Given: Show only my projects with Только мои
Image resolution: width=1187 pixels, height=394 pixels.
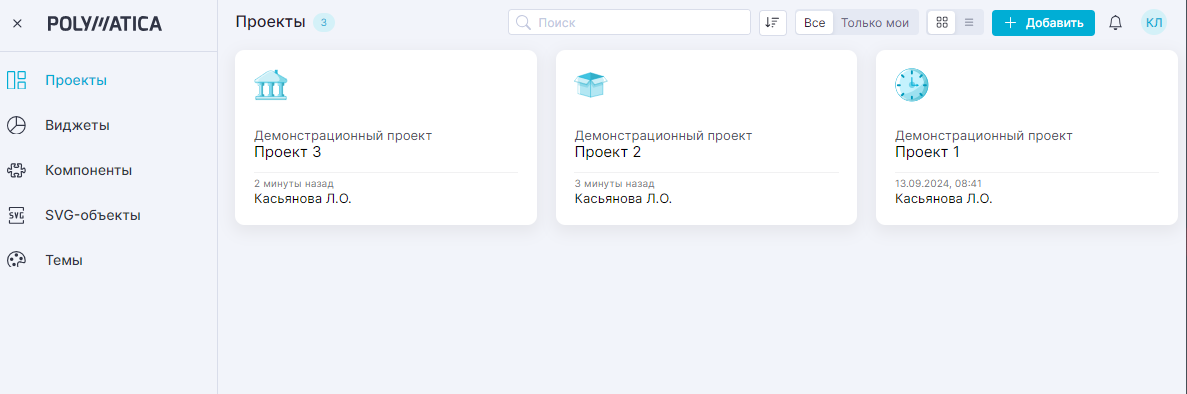Looking at the screenshot, I should click(x=875, y=23).
